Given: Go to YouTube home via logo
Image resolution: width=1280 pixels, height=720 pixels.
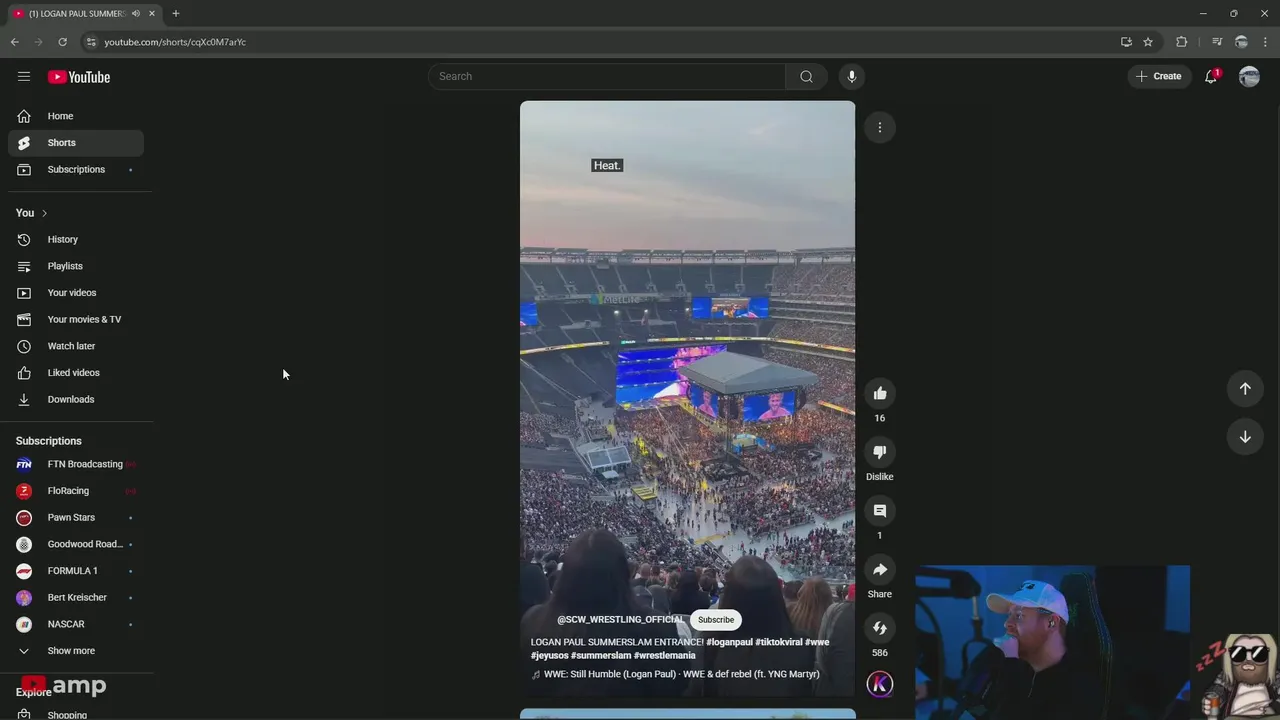Looking at the screenshot, I should click(79, 77).
